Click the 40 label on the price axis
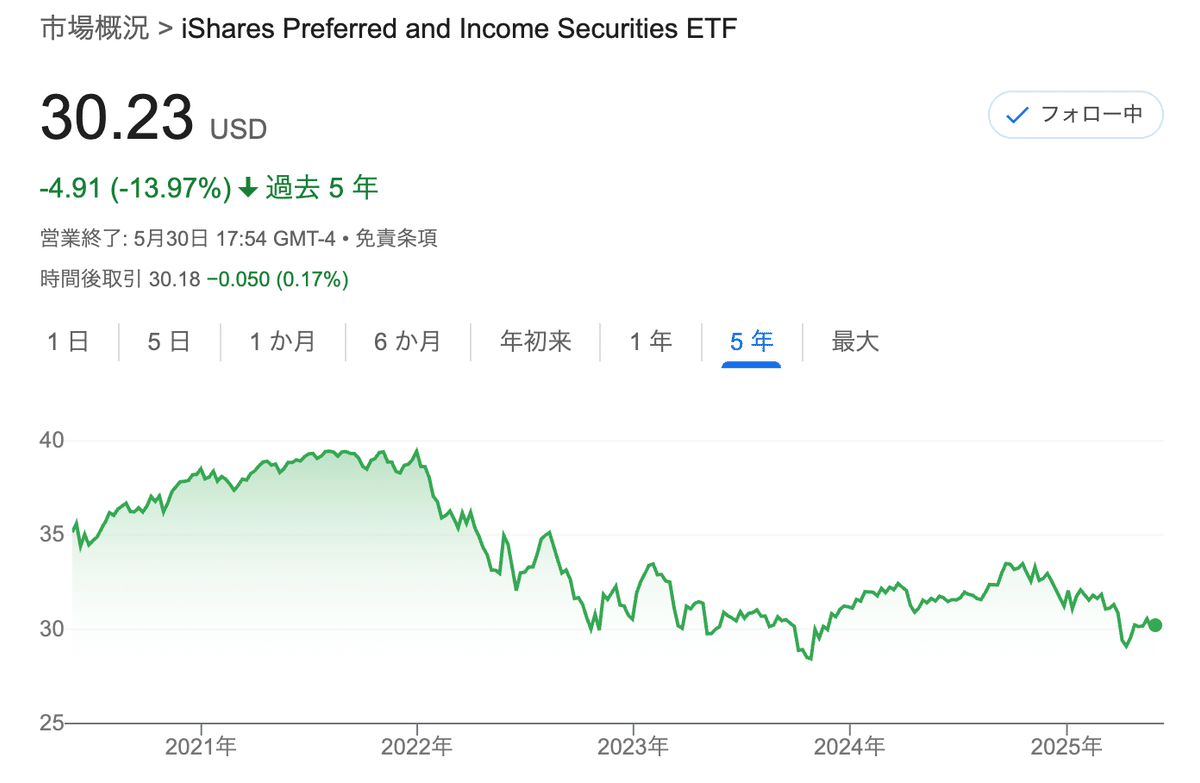Screen dimensions: 1200x783 point(48,440)
